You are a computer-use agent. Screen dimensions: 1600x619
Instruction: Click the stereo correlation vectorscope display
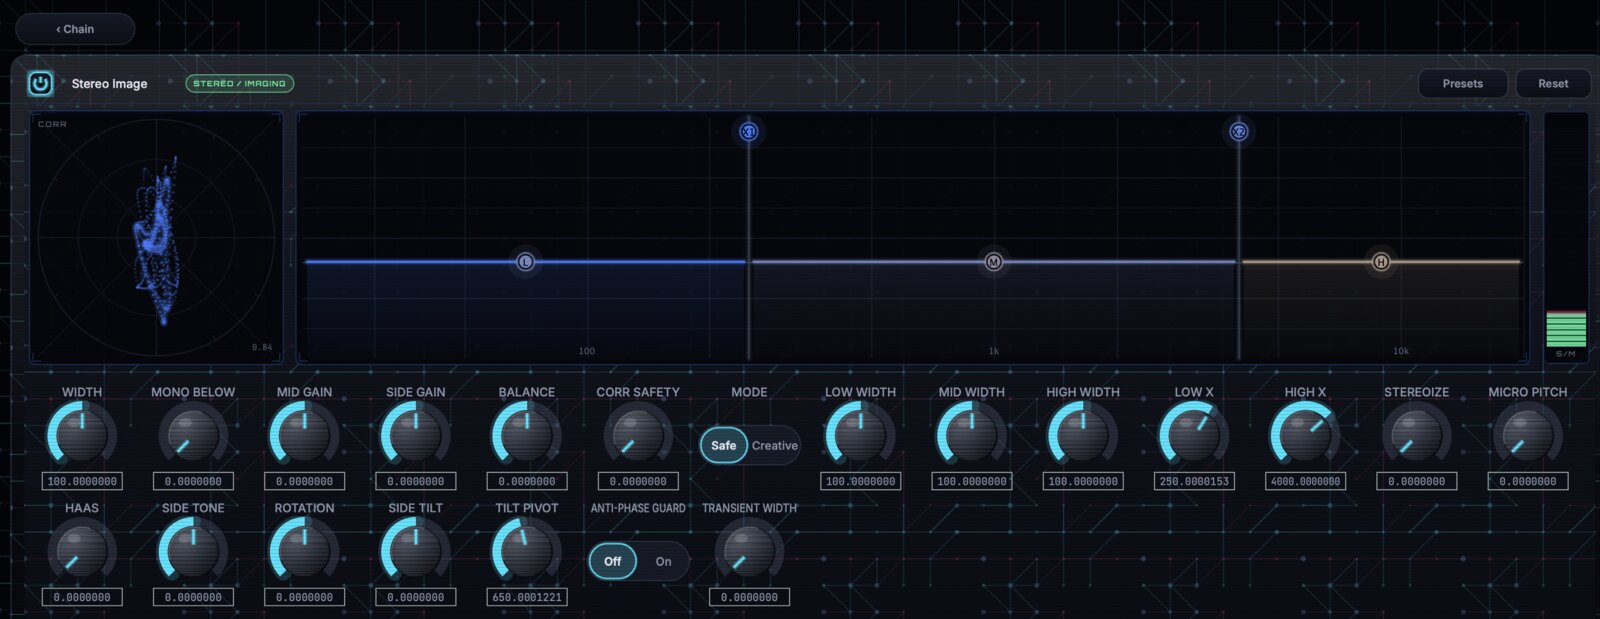pyautogui.click(x=156, y=238)
